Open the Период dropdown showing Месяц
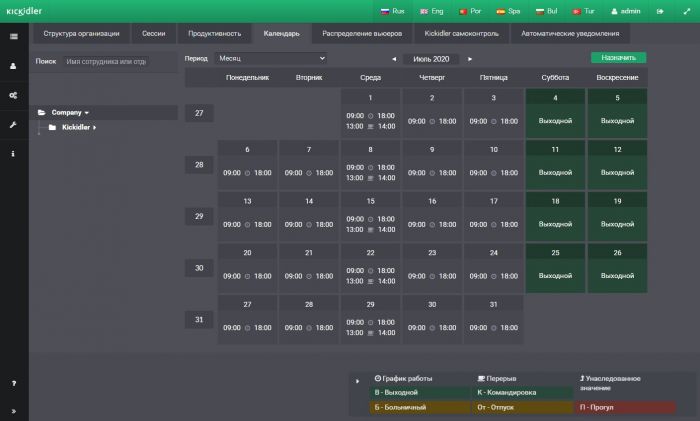This screenshot has width=700, height=421. click(271, 58)
